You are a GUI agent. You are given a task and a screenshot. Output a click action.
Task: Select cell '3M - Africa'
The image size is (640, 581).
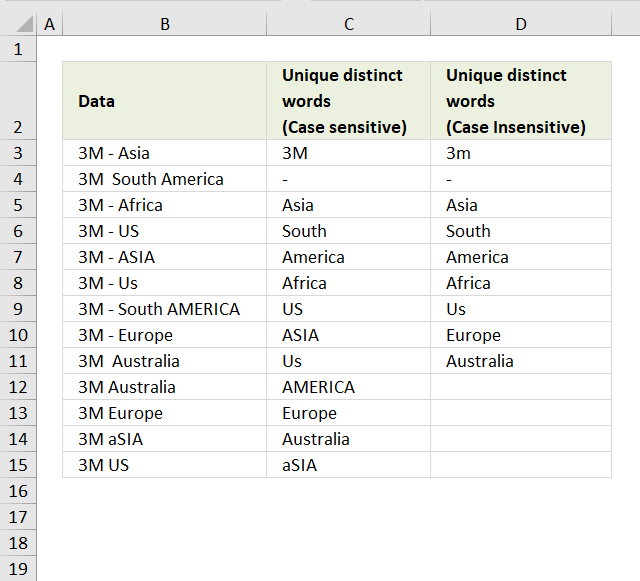coord(164,205)
